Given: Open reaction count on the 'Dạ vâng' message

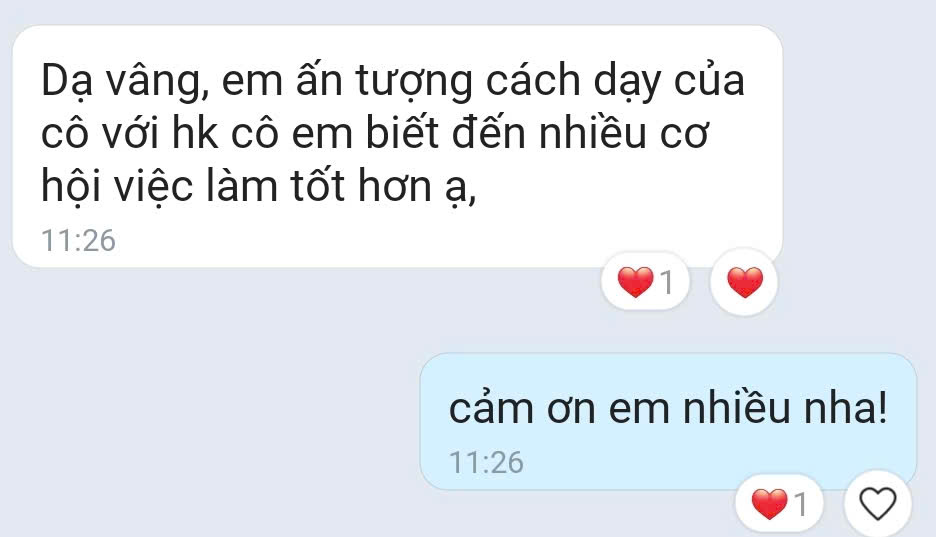Looking at the screenshot, I should (645, 281).
